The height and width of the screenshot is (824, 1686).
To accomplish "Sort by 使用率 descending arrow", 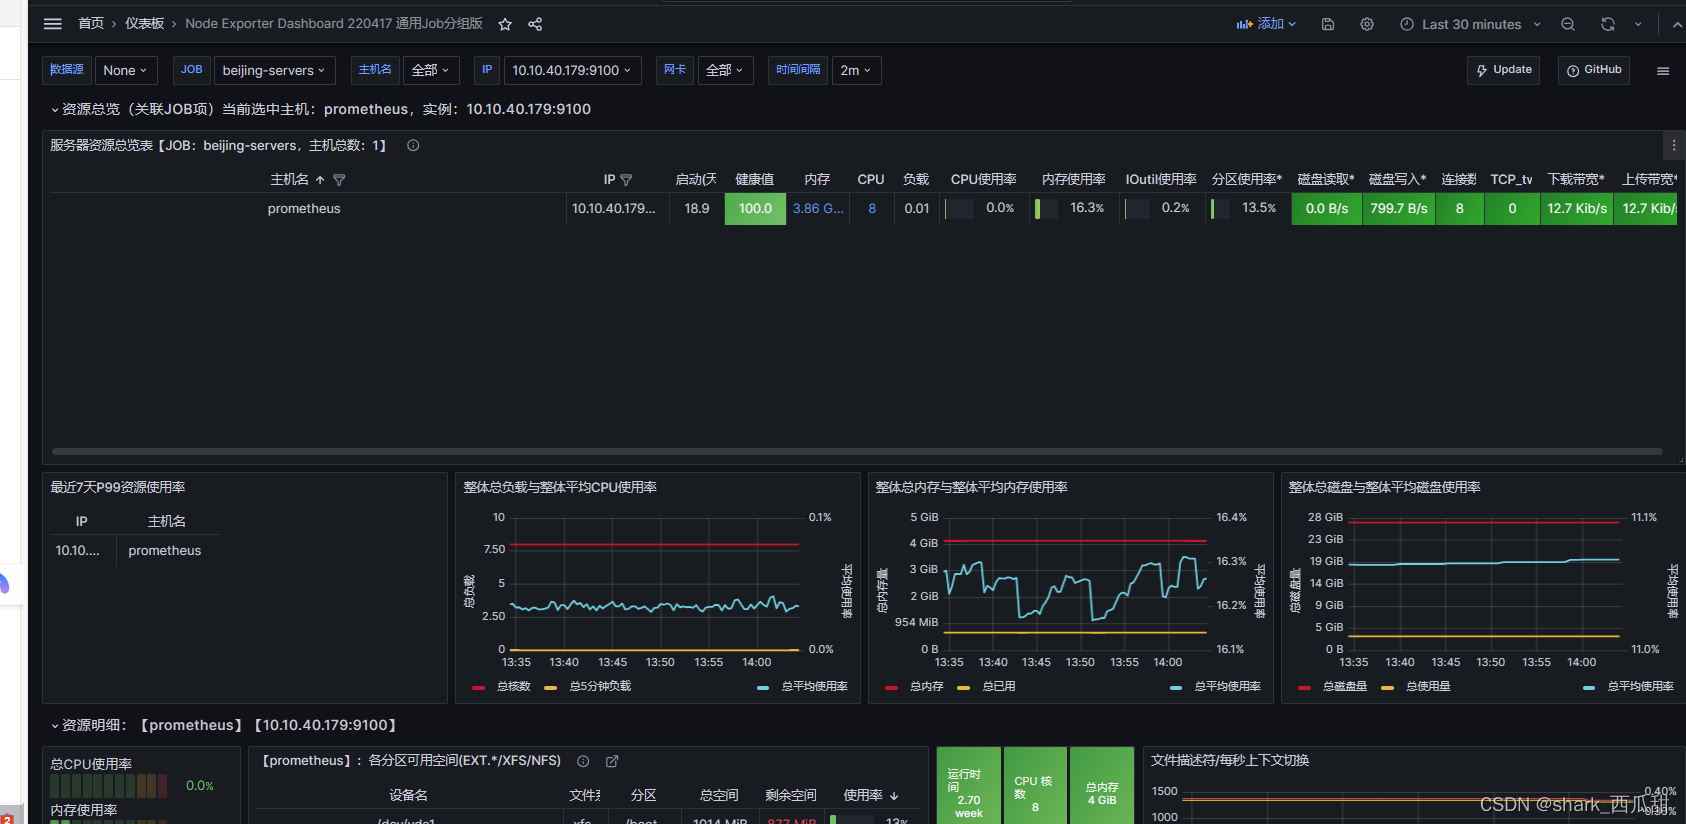I will click(894, 796).
